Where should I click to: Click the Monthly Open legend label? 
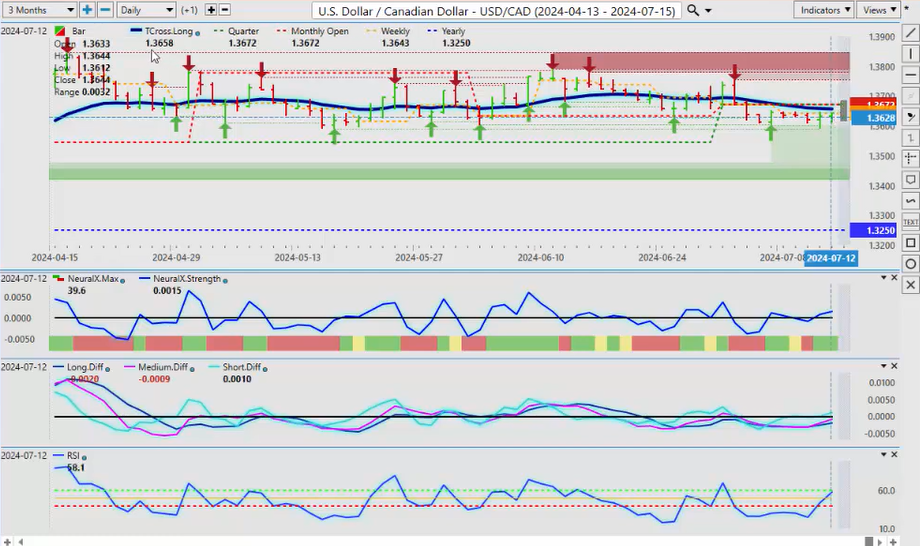[320, 31]
